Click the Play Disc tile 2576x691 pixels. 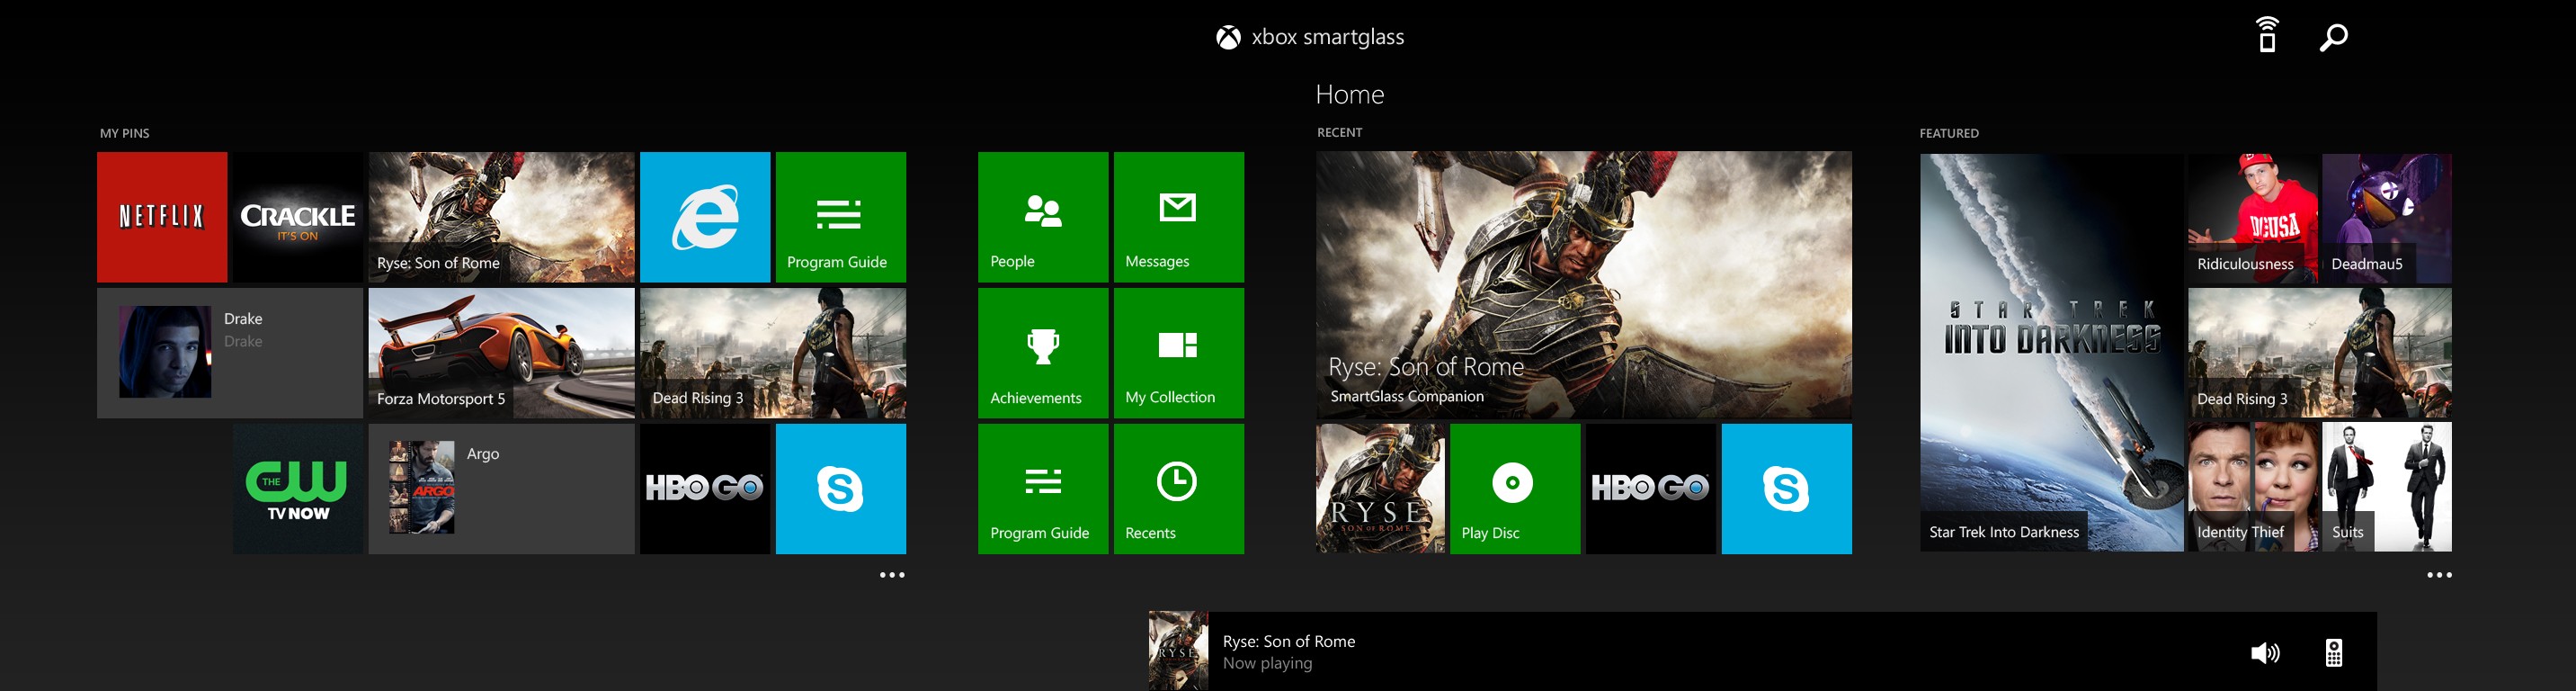coord(1514,488)
